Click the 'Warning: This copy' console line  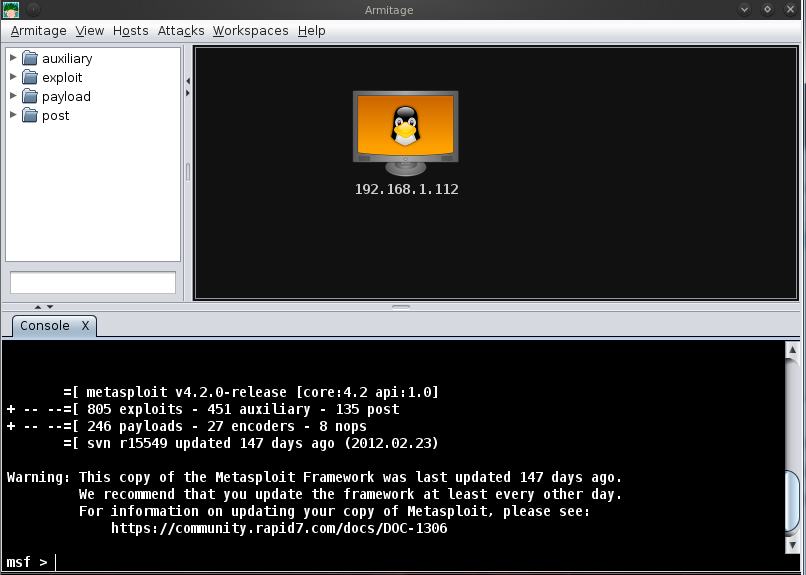[315, 477]
